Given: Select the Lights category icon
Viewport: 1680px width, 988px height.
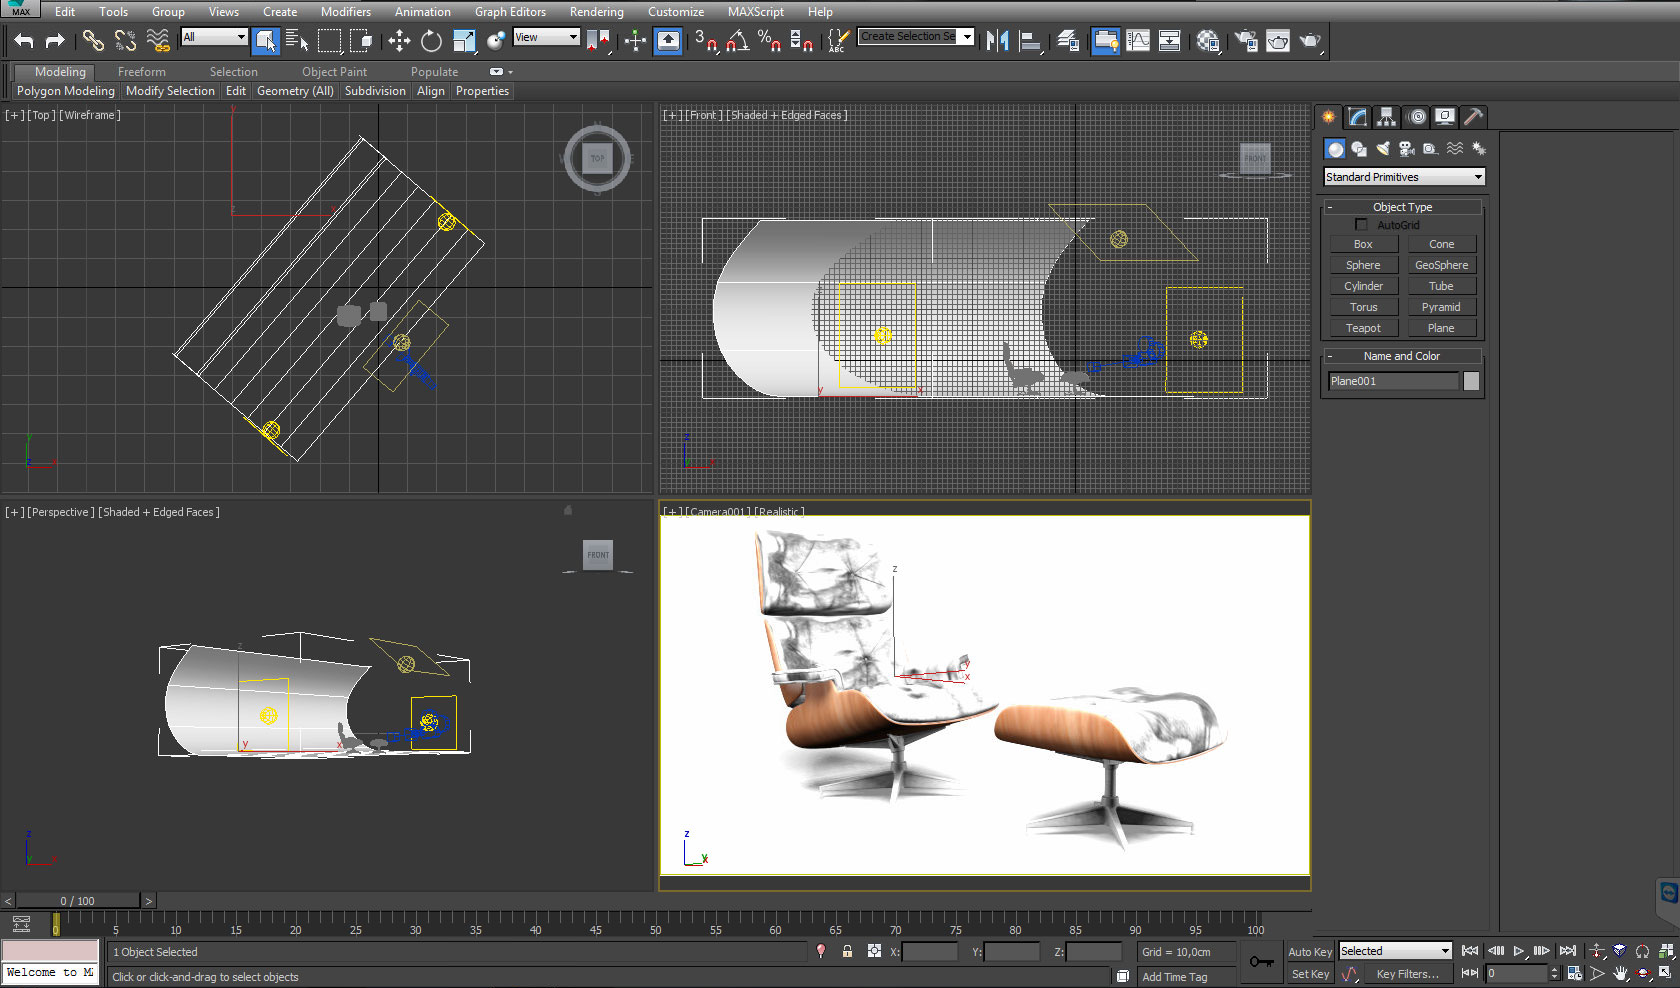Looking at the screenshot, I should 1383,149.
